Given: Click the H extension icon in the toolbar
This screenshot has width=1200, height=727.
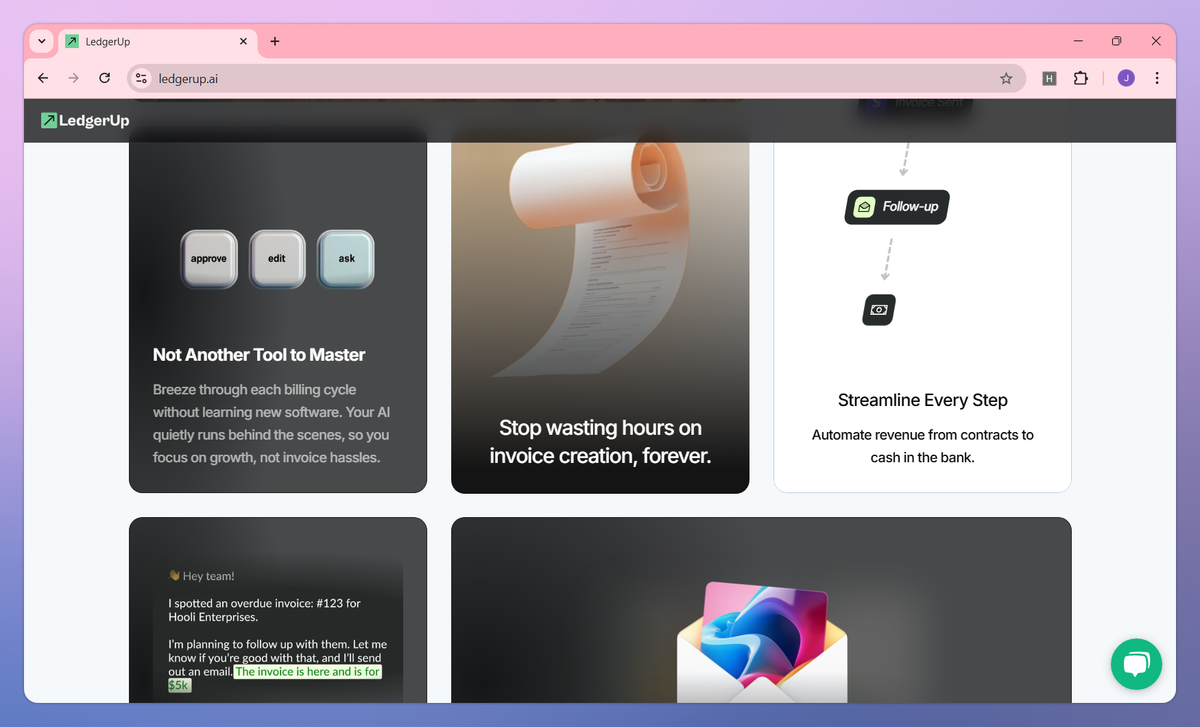Looking at the screenshot, I should pyautogui.click(x=1049, y=78).
